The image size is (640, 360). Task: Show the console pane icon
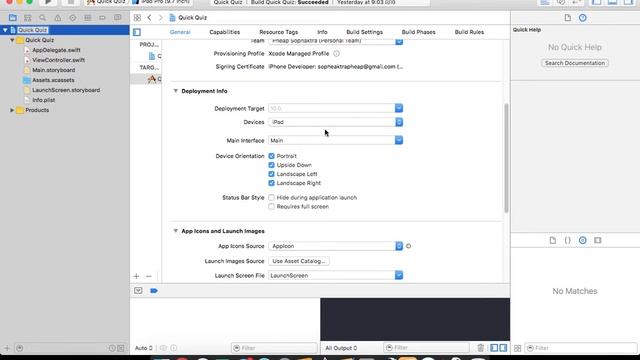[x=503, y=348]
